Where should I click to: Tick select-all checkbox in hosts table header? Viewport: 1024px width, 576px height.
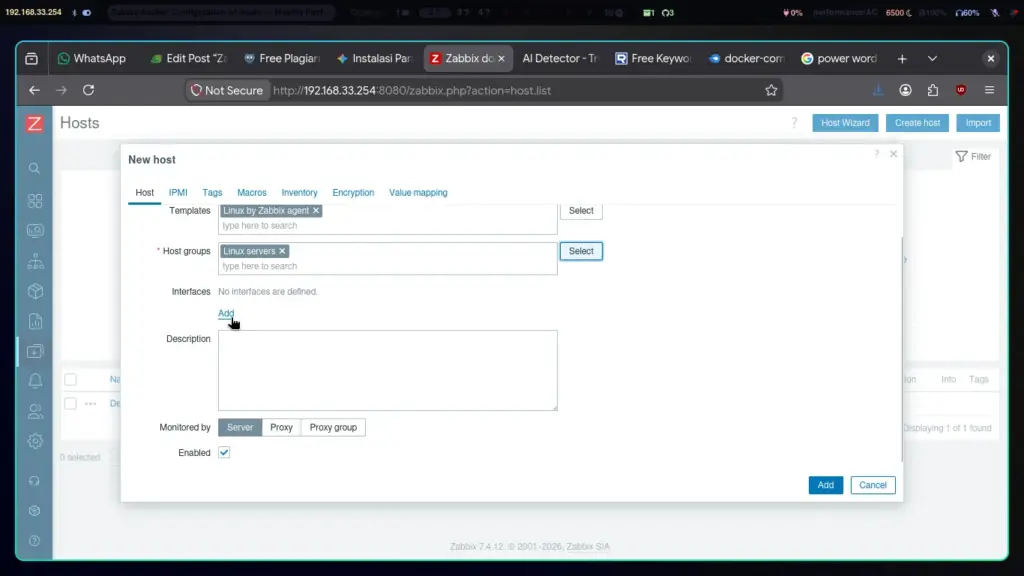click(x=71, y=379)
